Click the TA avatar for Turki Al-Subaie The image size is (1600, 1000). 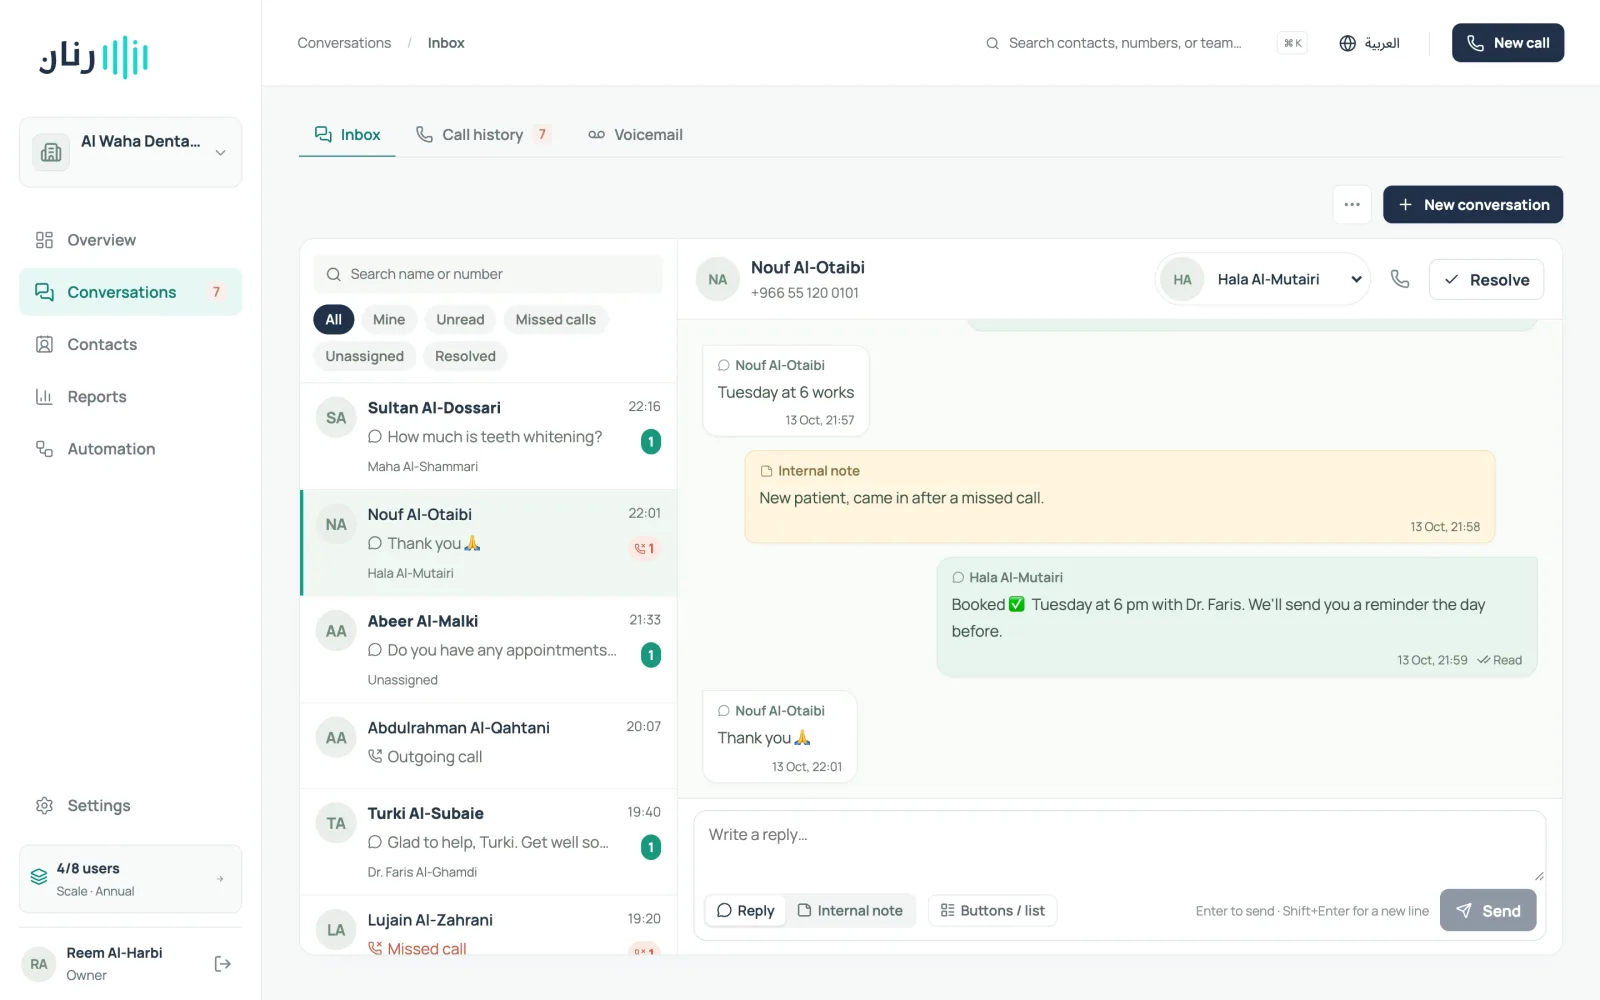click(336, 823)
